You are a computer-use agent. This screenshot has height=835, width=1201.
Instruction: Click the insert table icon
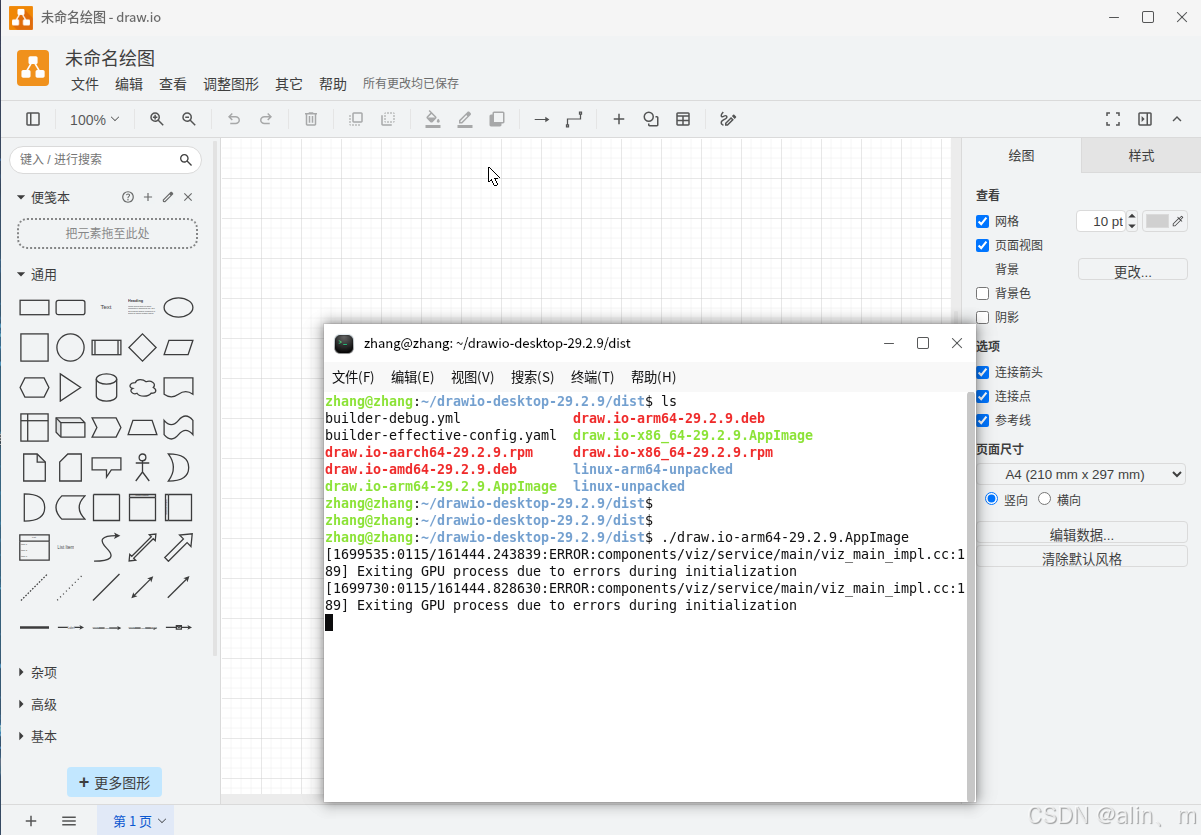683,119
